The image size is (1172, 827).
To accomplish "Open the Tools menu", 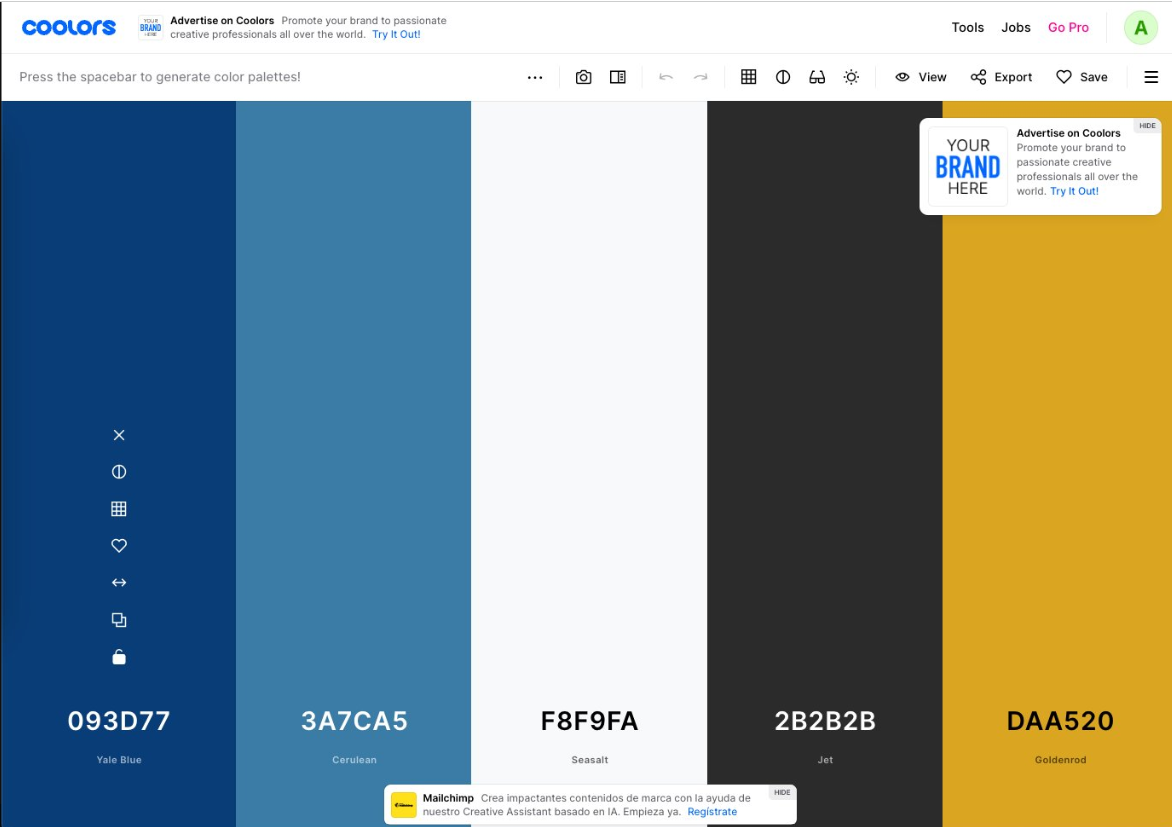I will (967, 27).
